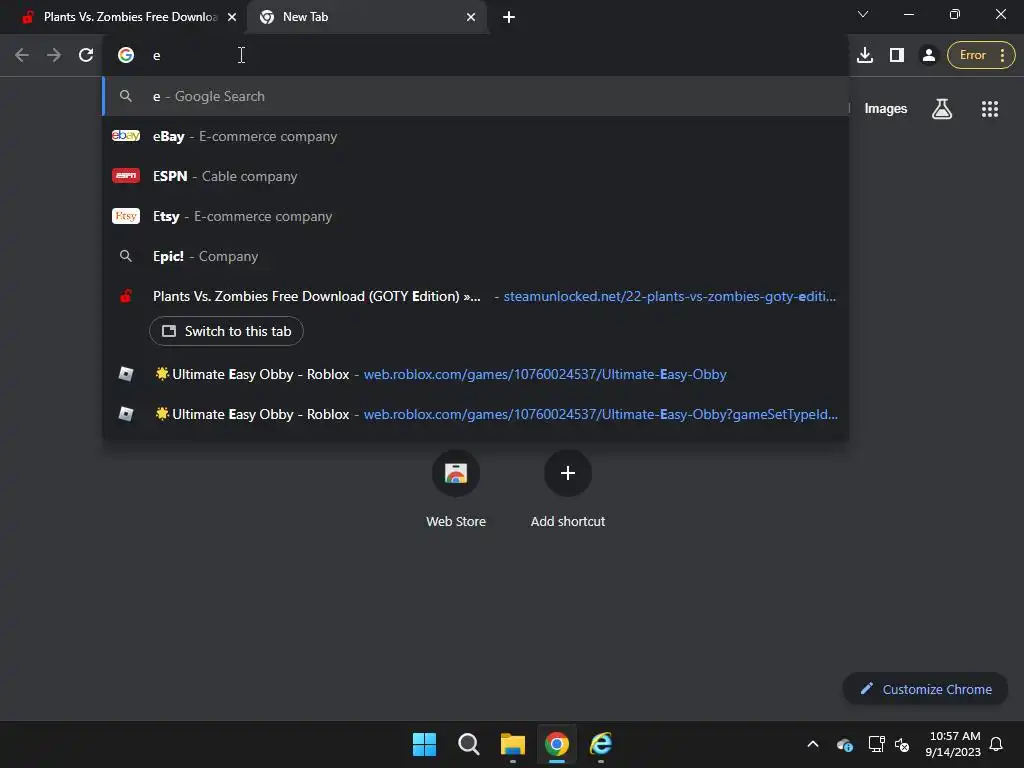
Task: Expand the tab search chevron
Action: click(x=863, y=14)
